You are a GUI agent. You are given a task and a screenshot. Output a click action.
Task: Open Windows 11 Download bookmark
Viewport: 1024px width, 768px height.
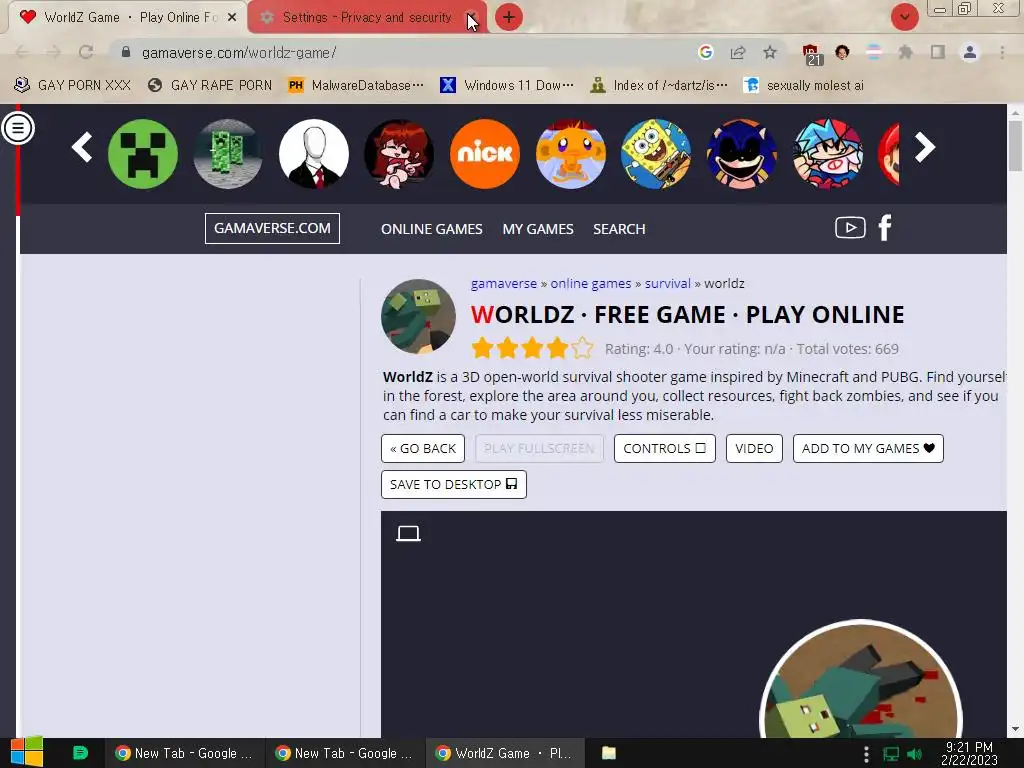507,86
